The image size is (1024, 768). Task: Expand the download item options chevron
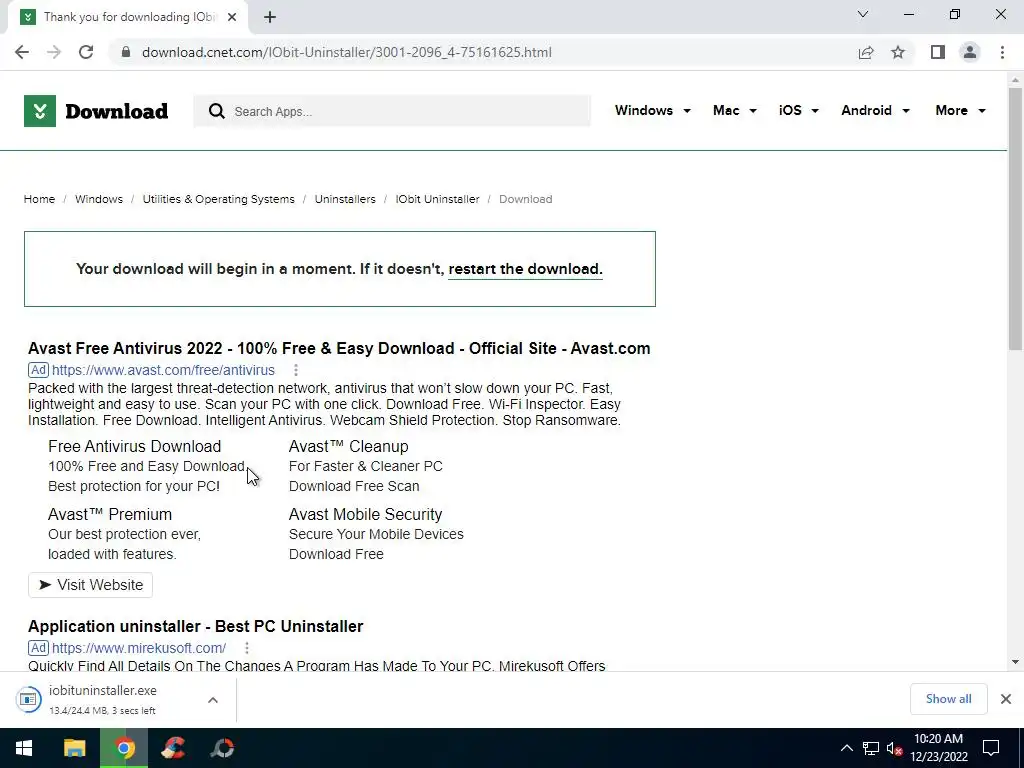213,699
